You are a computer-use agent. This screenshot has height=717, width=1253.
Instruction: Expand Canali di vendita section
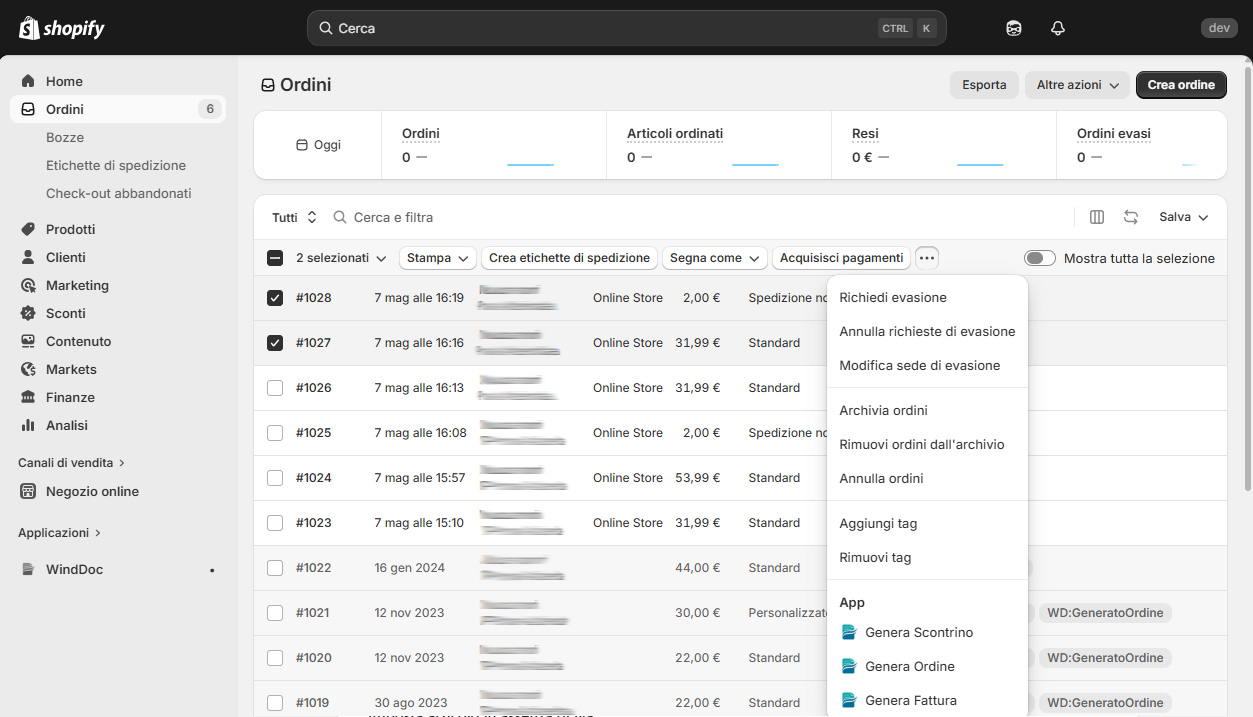[71, 463]
